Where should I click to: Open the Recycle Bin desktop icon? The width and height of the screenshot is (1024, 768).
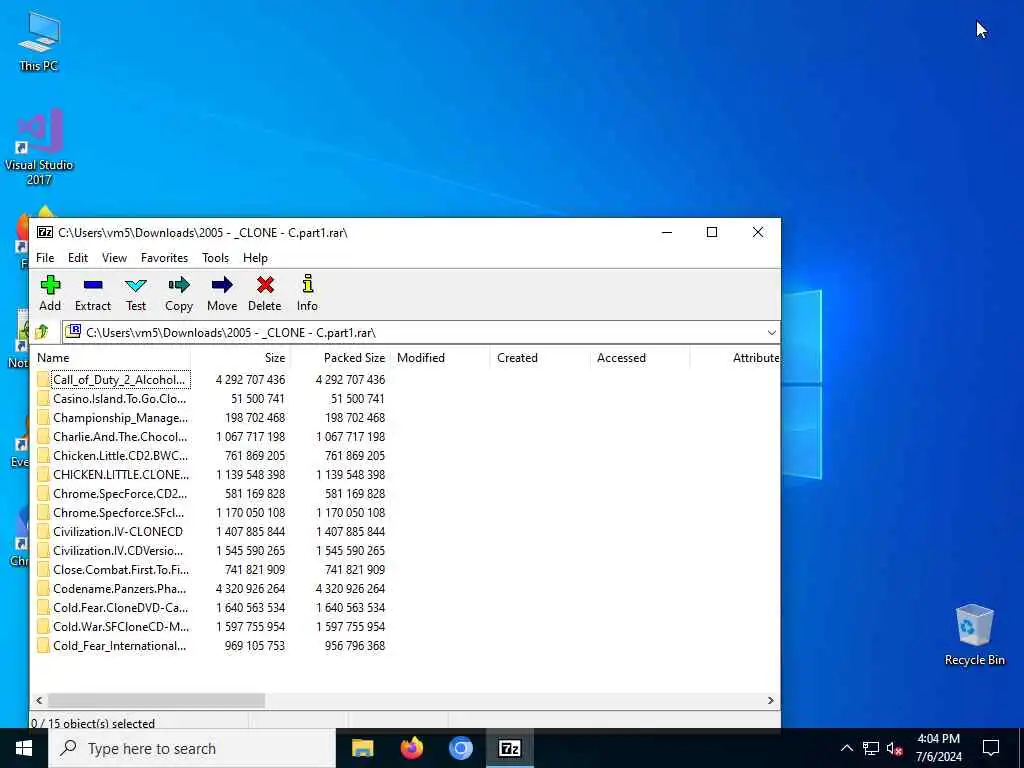click(x=974, y=635)
